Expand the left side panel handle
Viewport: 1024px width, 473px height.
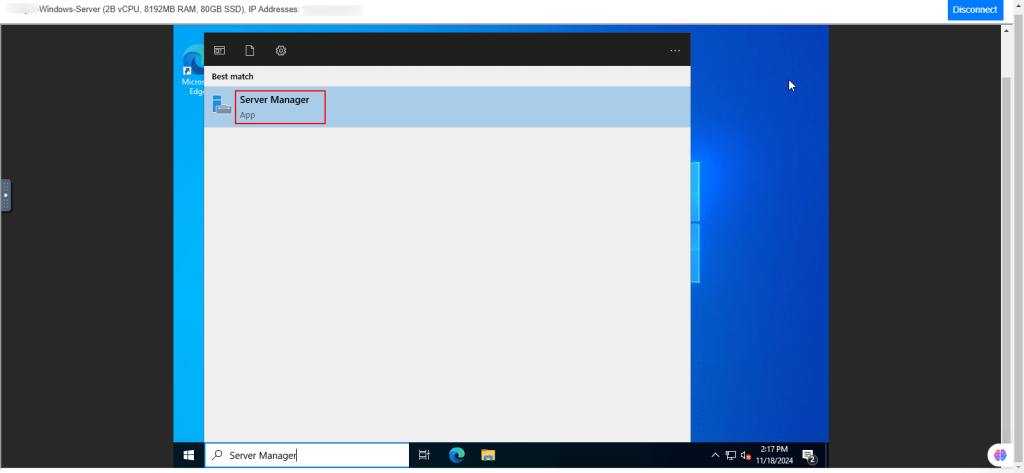[x=6, y=195]
